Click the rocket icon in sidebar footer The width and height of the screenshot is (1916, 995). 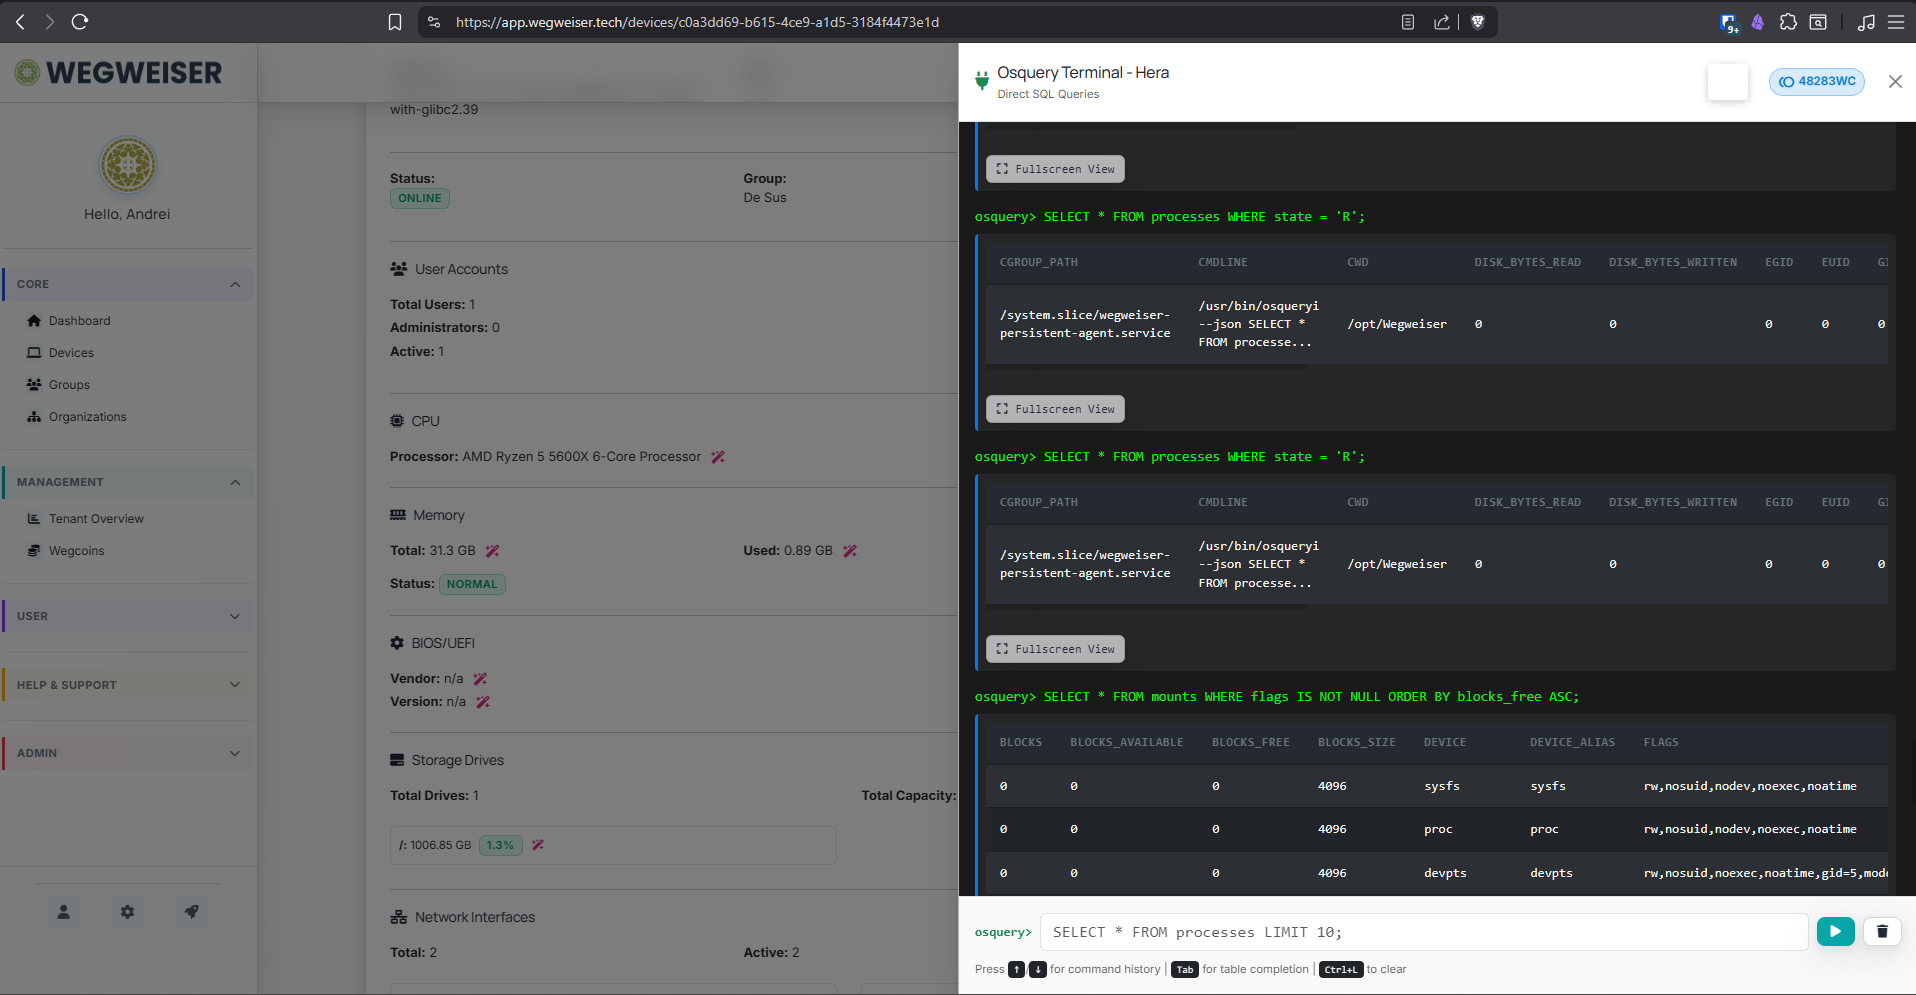tap(191, 912)
